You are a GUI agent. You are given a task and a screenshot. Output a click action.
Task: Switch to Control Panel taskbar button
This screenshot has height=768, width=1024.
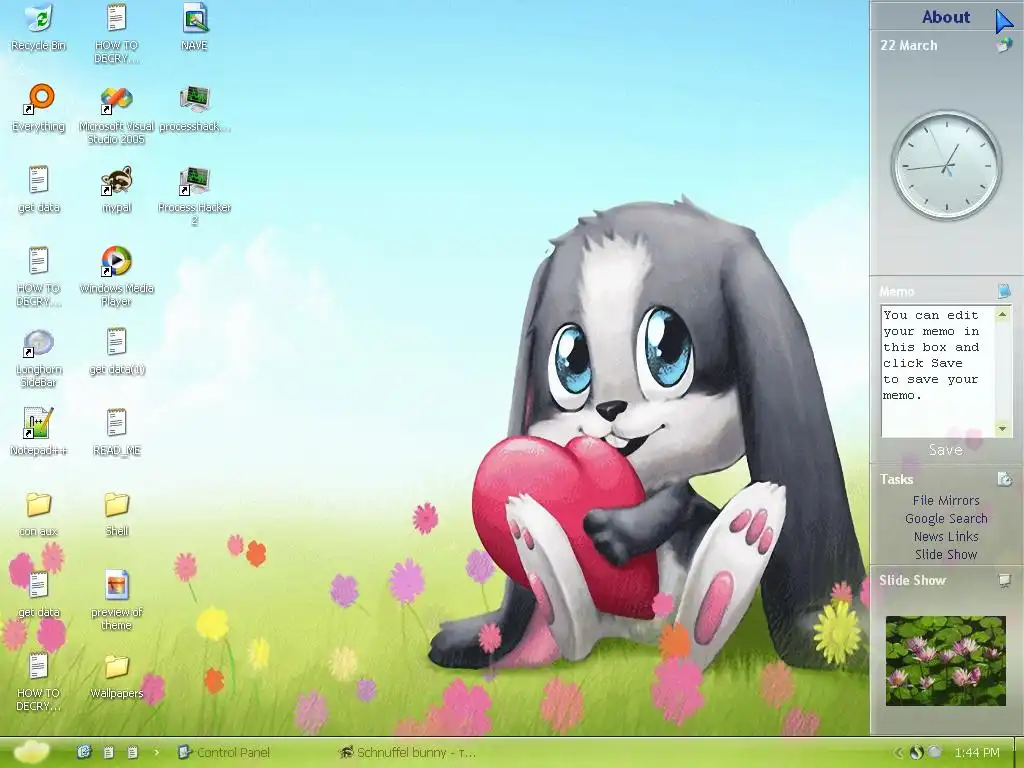point(224,752)
